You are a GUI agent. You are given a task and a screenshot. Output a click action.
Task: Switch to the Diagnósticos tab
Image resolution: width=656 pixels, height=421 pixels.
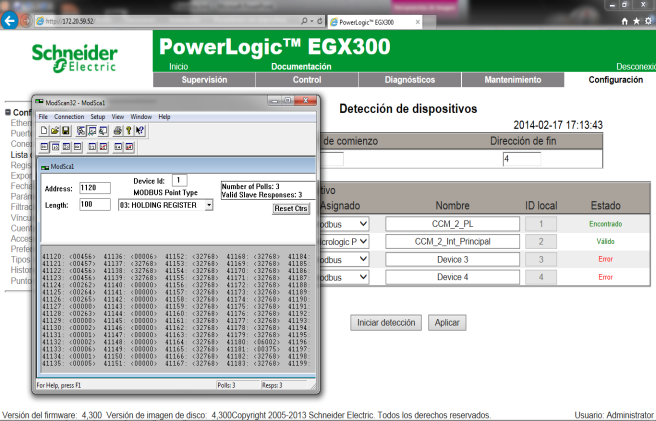tap(409, 79)
